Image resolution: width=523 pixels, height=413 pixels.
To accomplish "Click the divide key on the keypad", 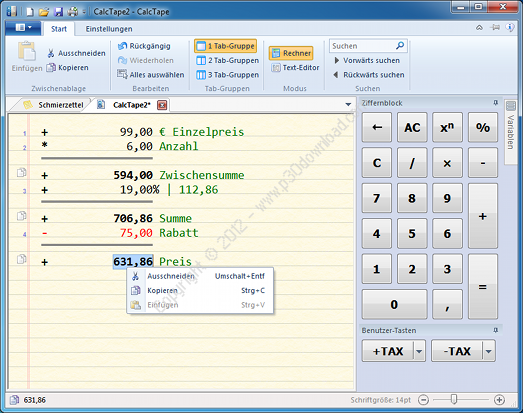I will coord(412,163).
